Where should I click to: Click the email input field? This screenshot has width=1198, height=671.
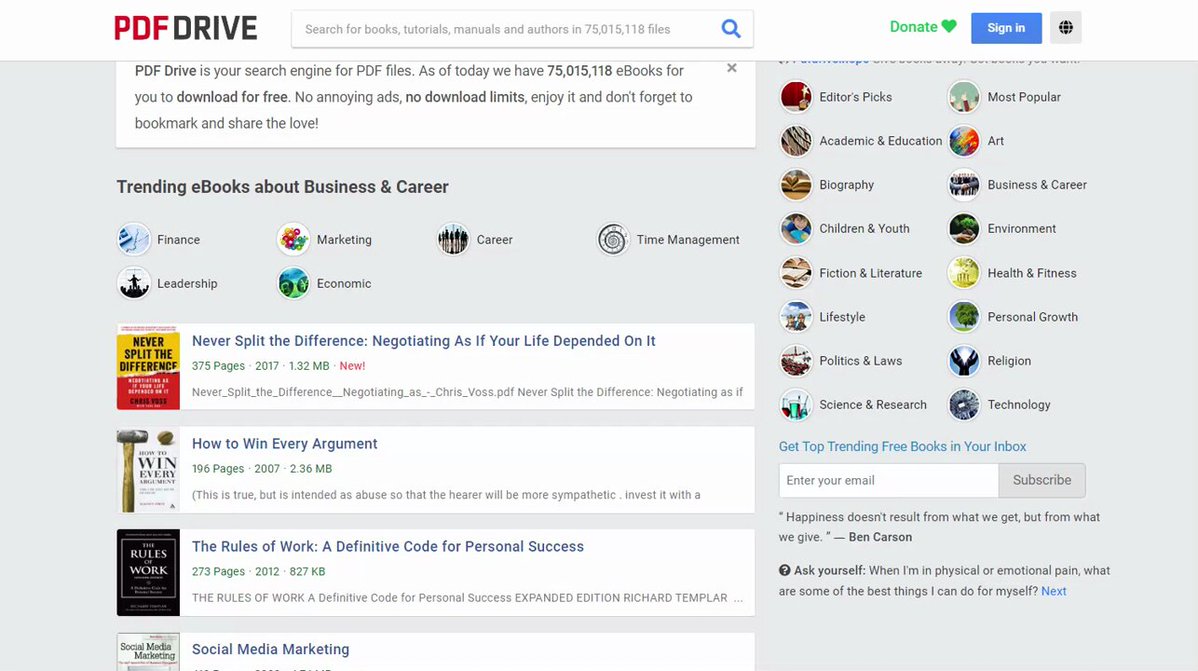click(x=888, y=481)
